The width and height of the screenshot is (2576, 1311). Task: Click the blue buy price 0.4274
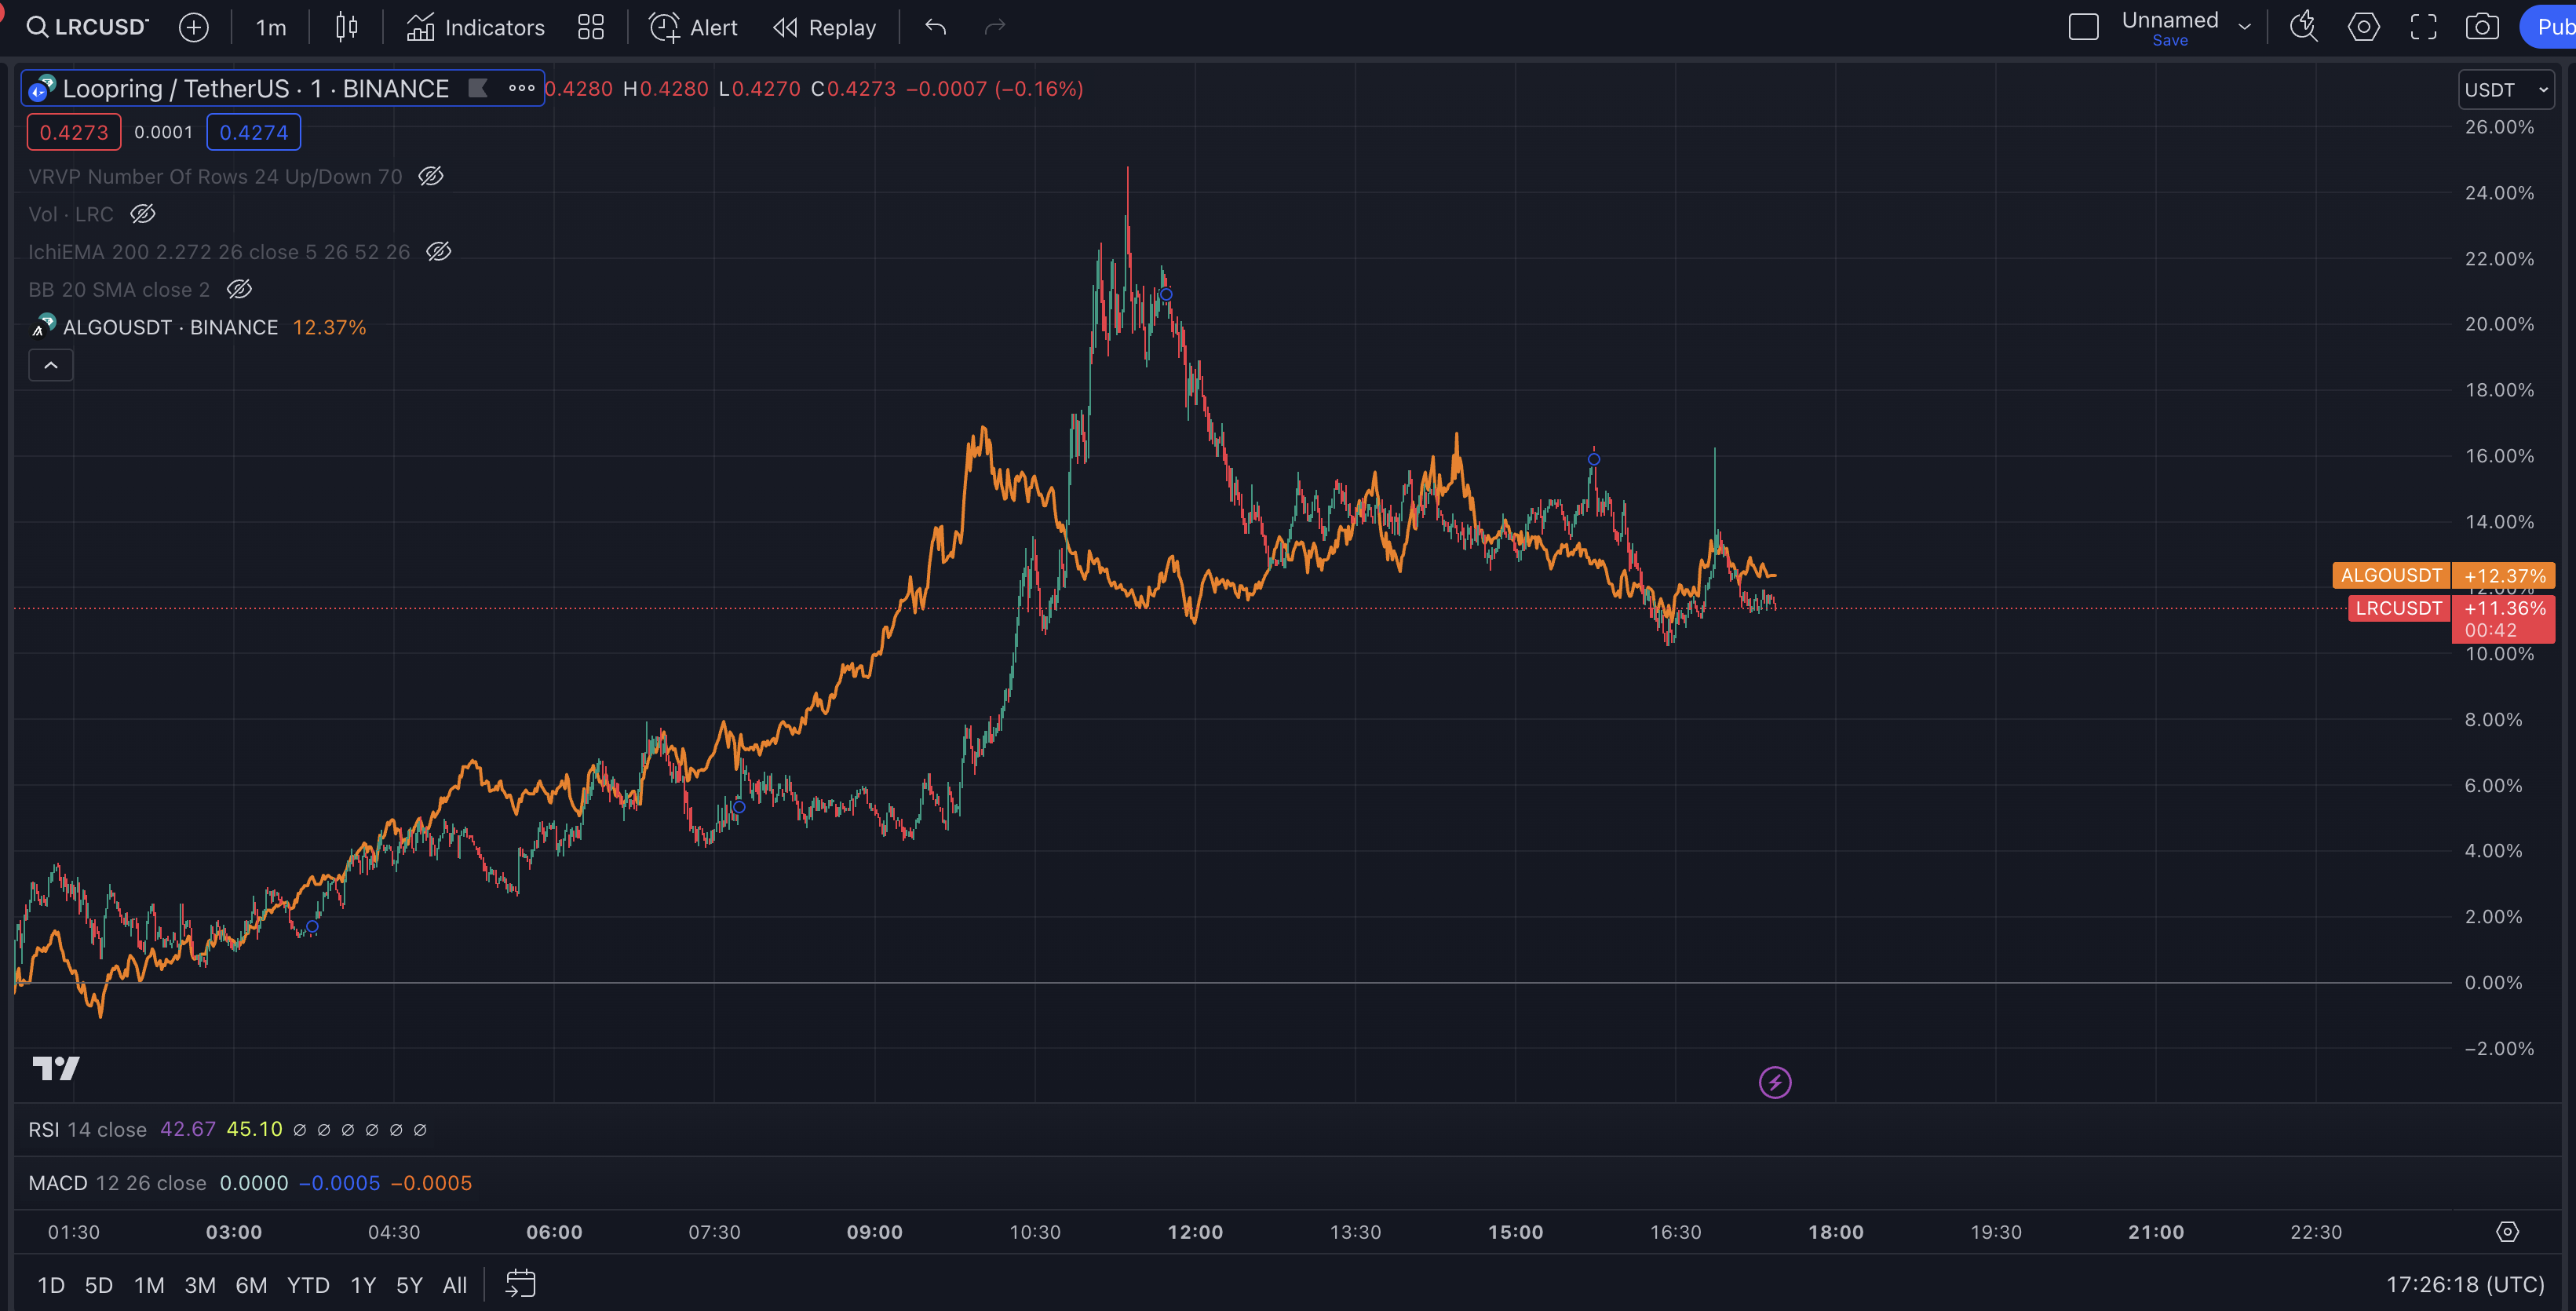[253, 132]
